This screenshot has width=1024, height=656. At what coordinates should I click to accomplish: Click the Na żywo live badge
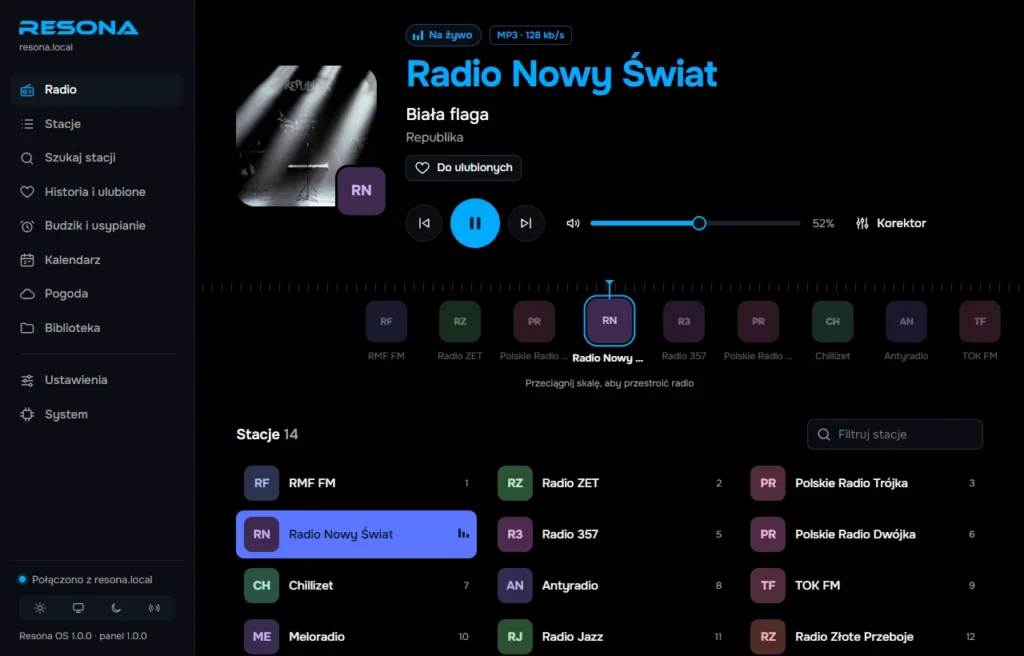[443, 35]
